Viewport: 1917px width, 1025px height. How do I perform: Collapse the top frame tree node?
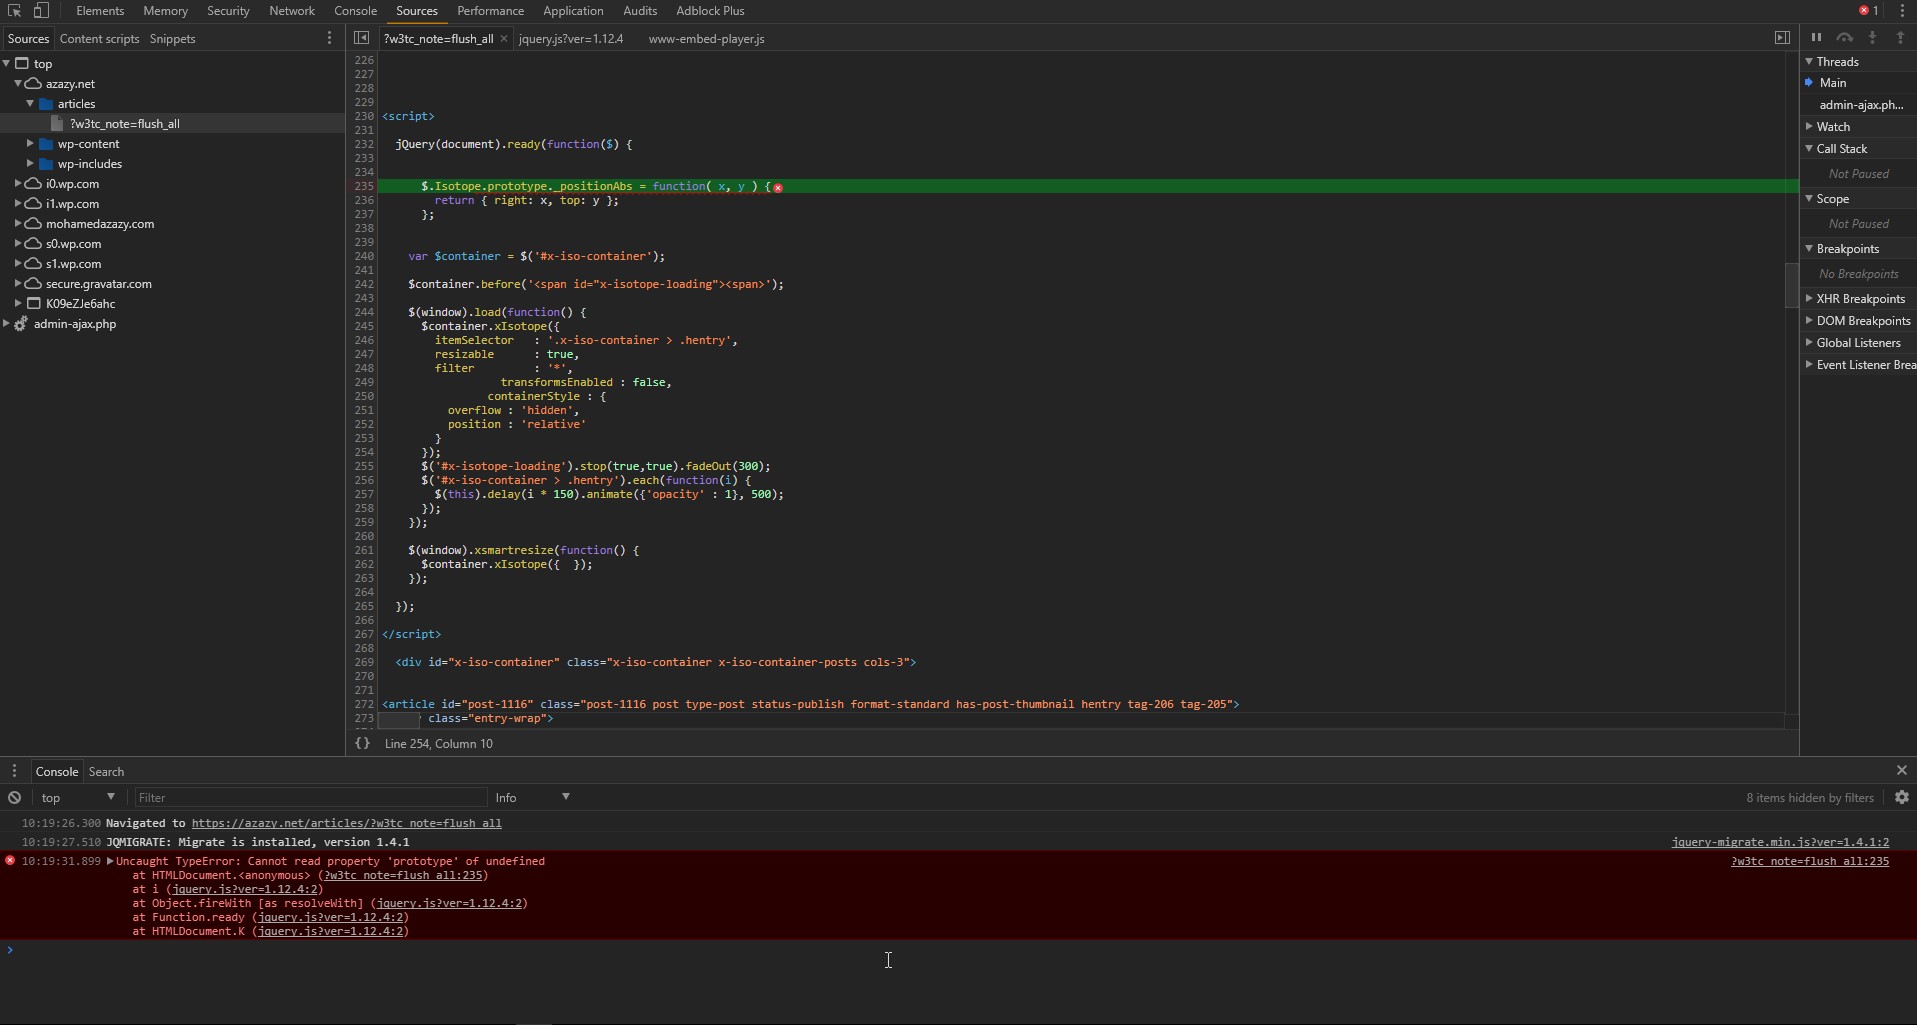pos(7,63)
